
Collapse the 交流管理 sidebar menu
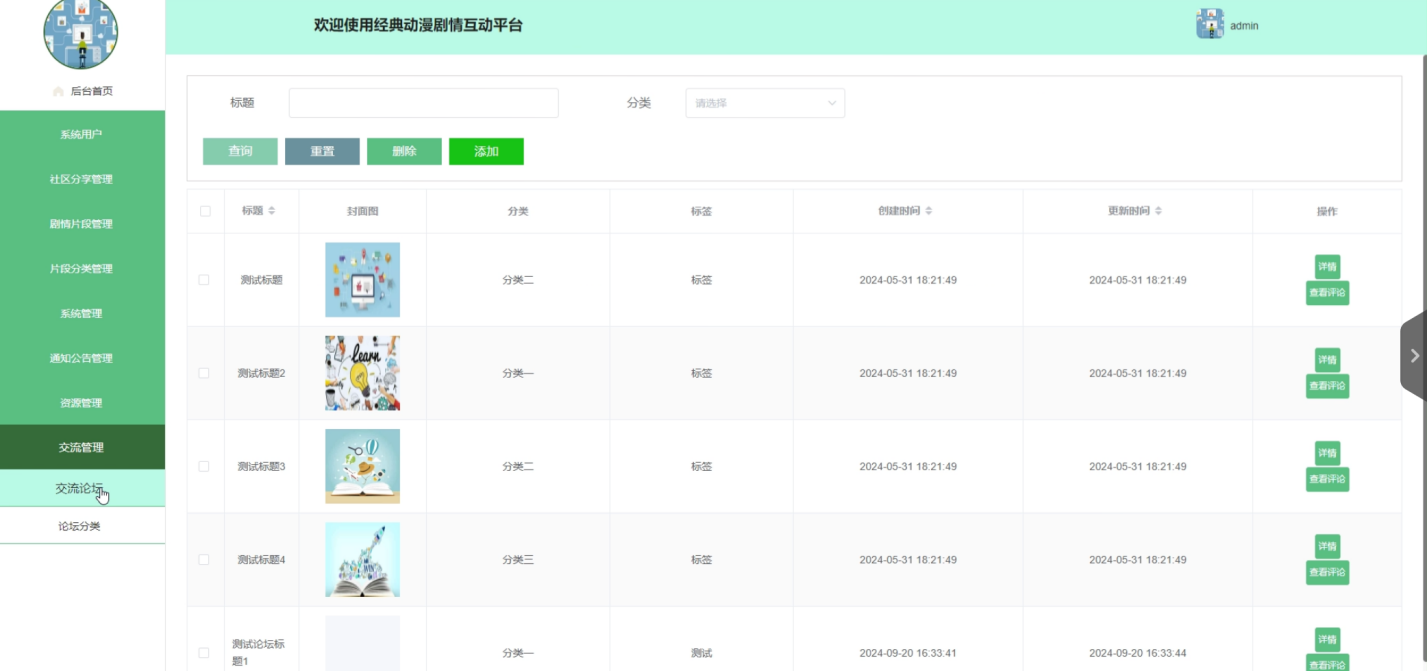coord(82,447)
